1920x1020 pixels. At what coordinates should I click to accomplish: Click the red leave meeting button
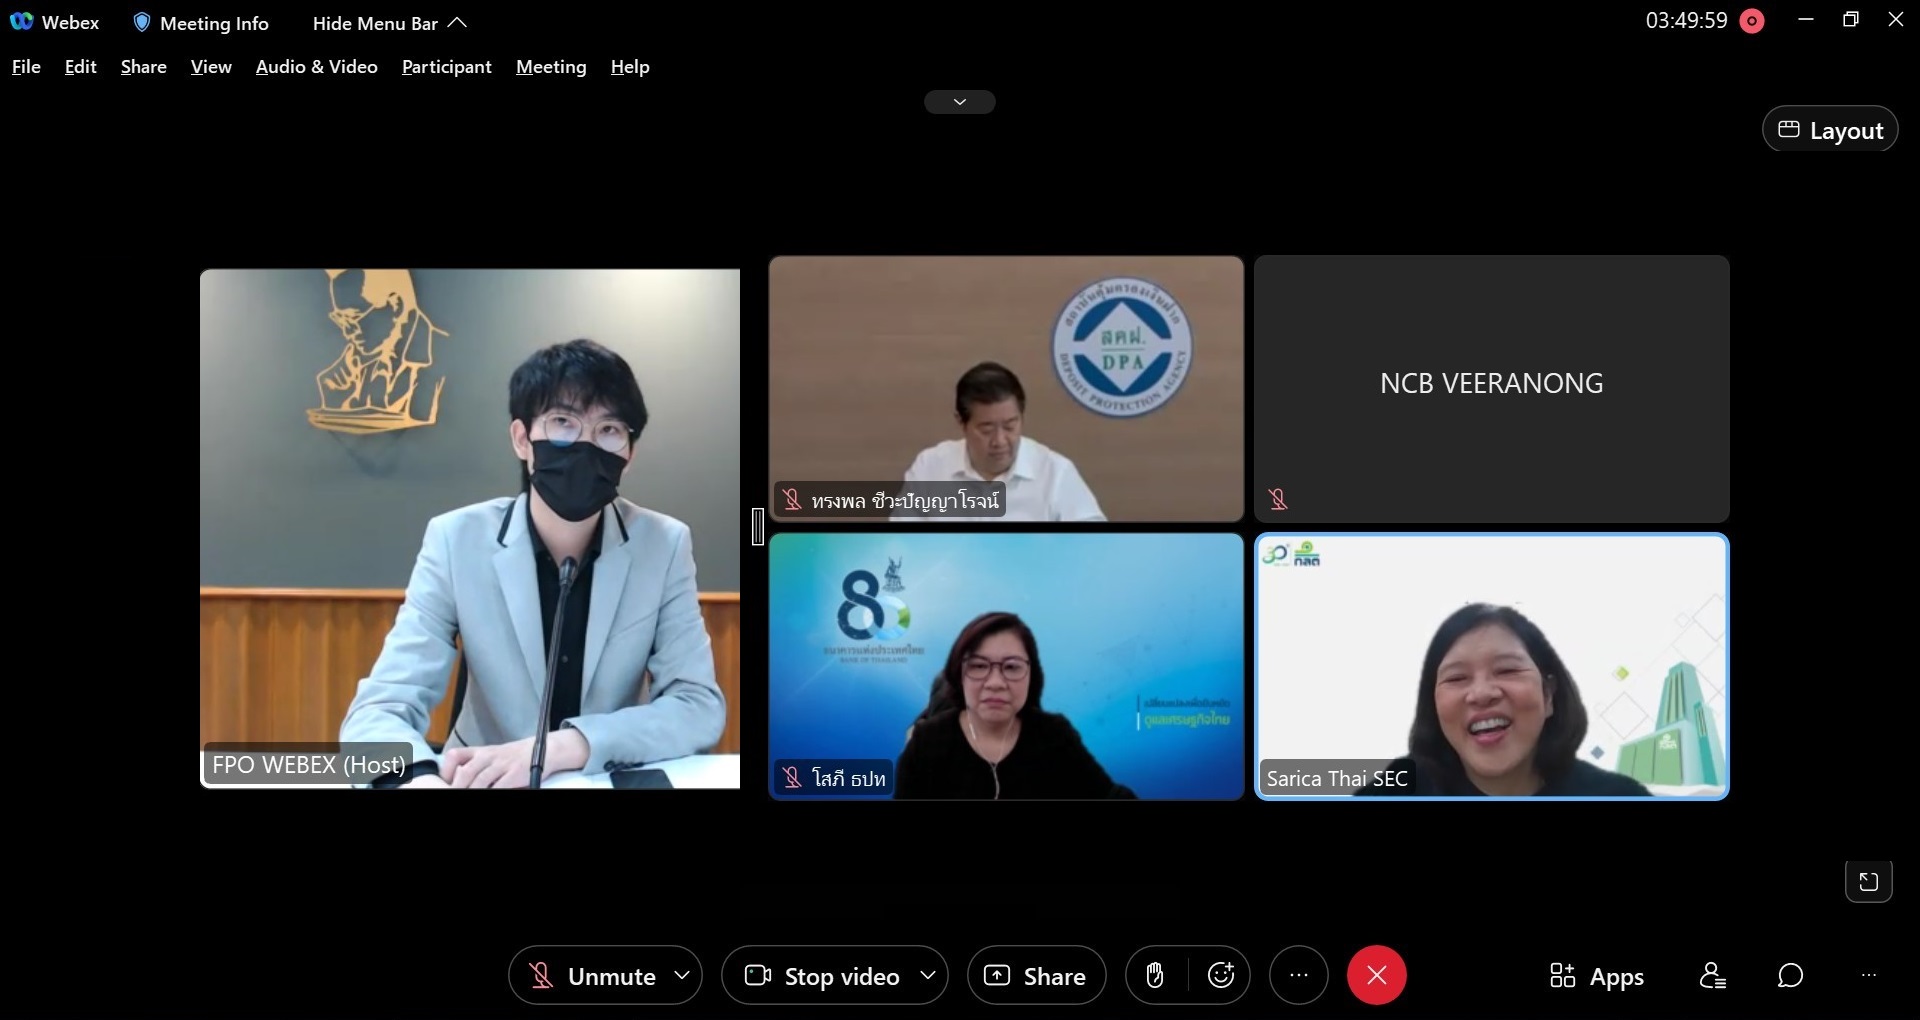point(1376,975)
